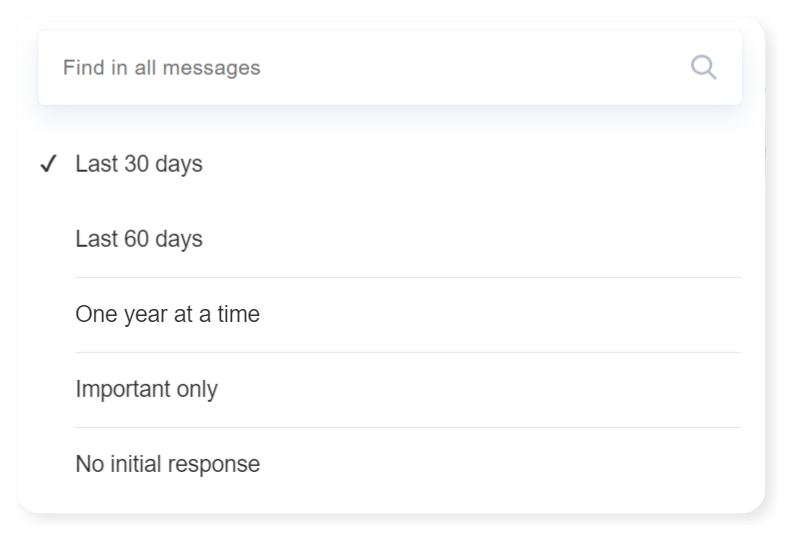
Task: Filter to messages with no initial response
Action: pyautogui.click(x=167, y=464)
